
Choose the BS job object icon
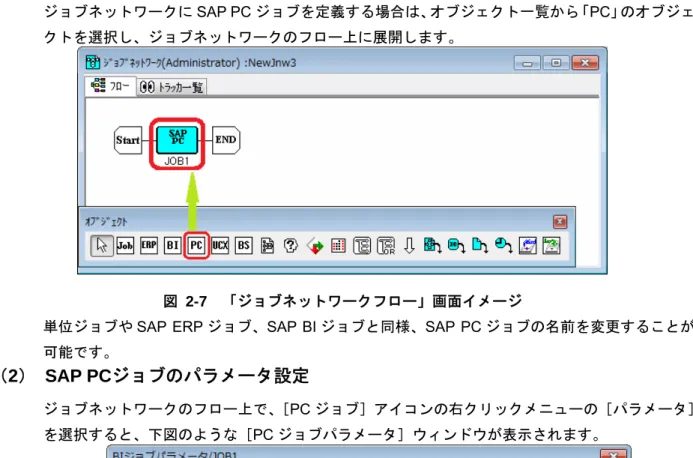(244, 245)
